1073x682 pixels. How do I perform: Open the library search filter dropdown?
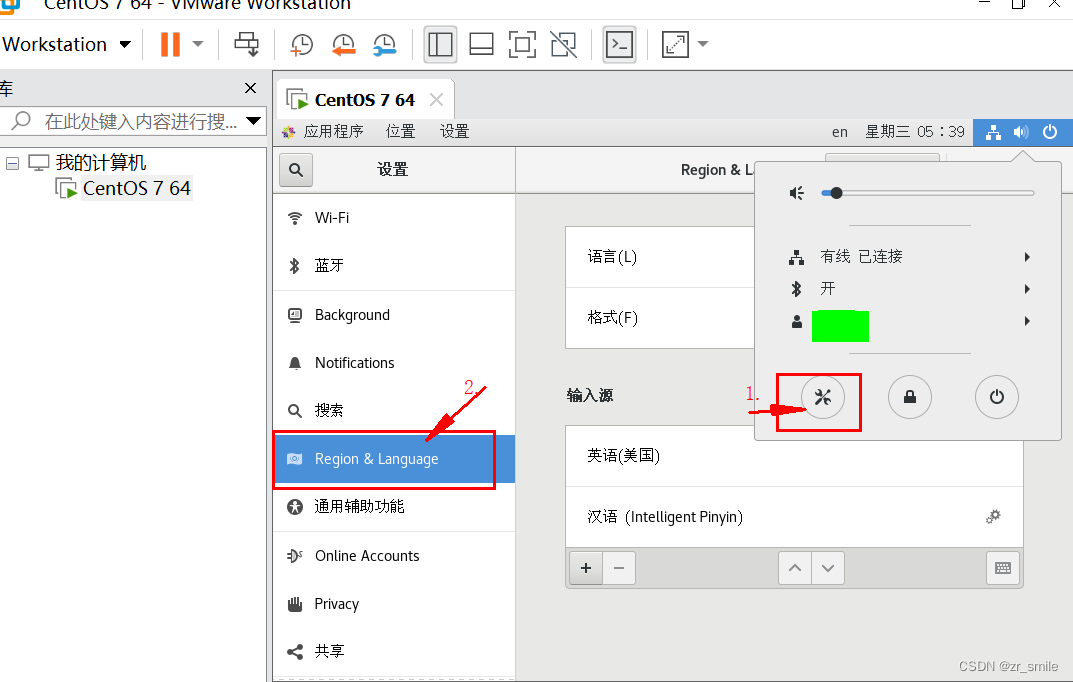tap(253, 121)
